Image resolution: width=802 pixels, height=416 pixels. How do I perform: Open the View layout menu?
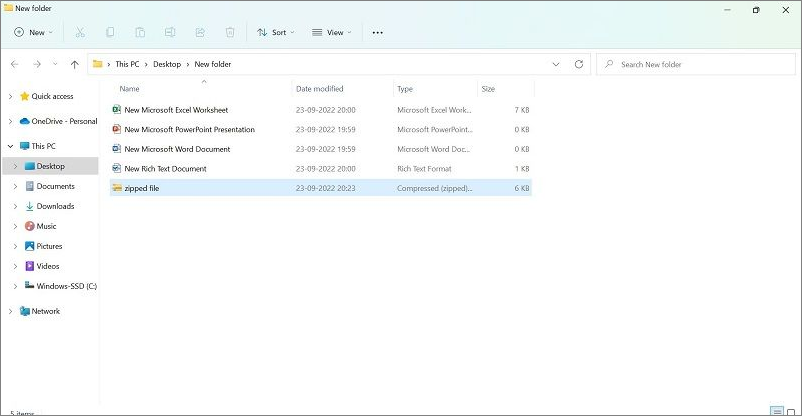tap(331, 32)
